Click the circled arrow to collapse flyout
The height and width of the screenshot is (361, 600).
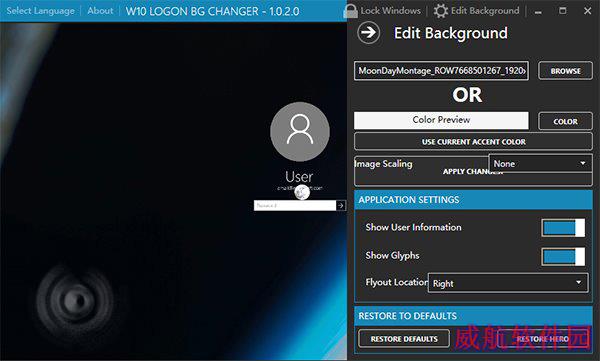tap(368, 33)
